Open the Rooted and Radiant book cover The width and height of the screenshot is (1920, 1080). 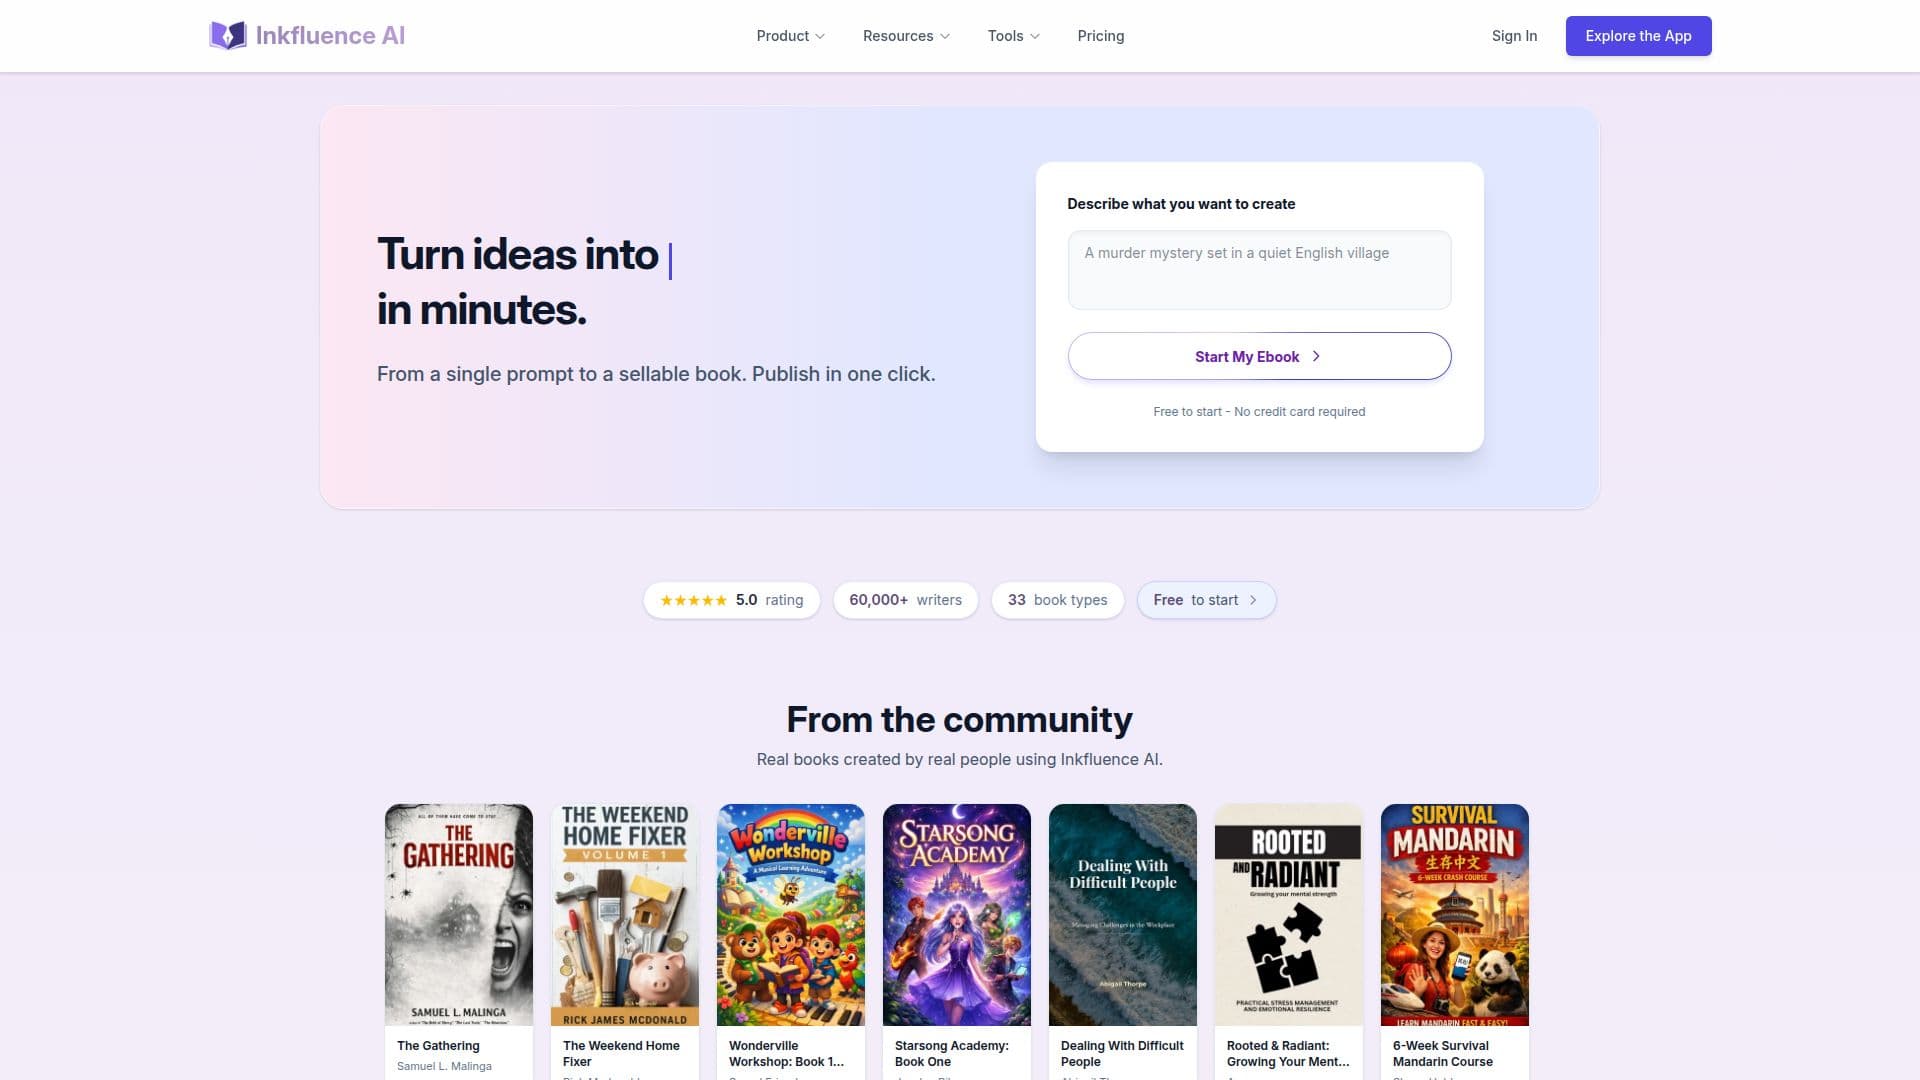1289,914
